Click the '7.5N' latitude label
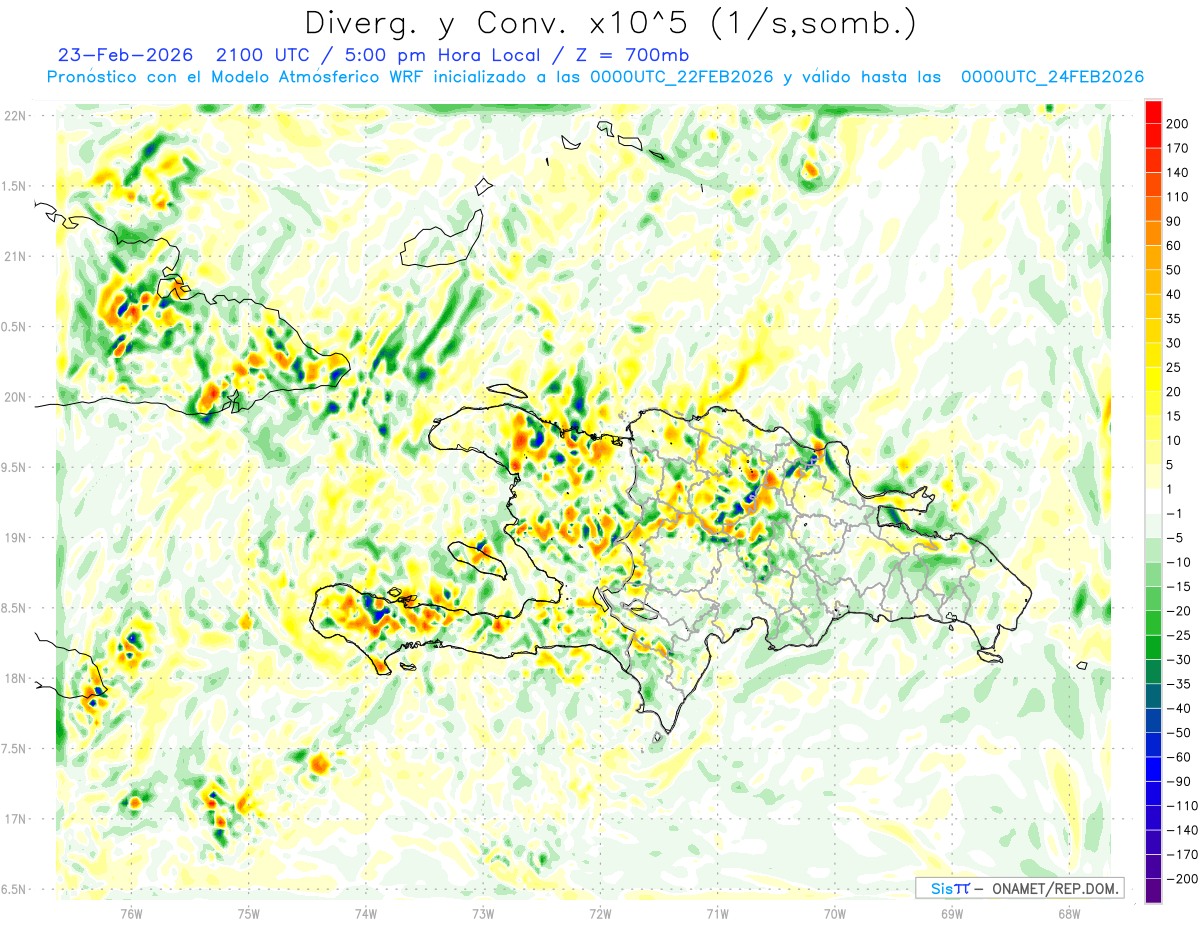This screenshot has height=927, width=1200. [15, 749]
